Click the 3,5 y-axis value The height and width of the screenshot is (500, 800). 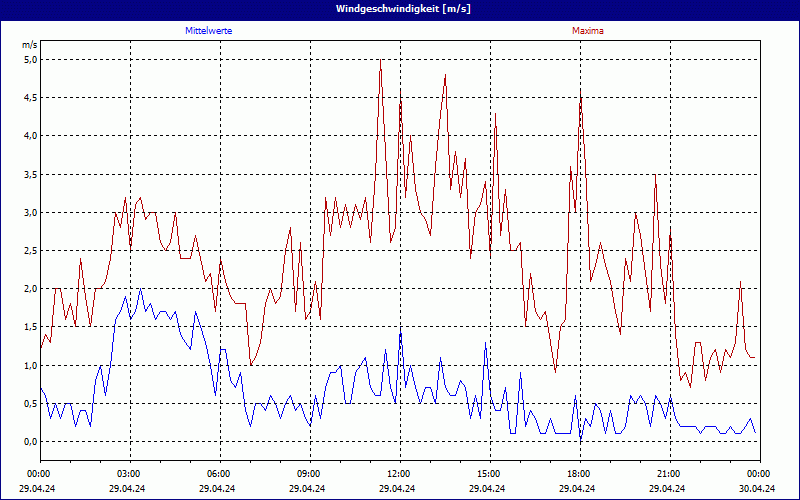coord(30,174)
